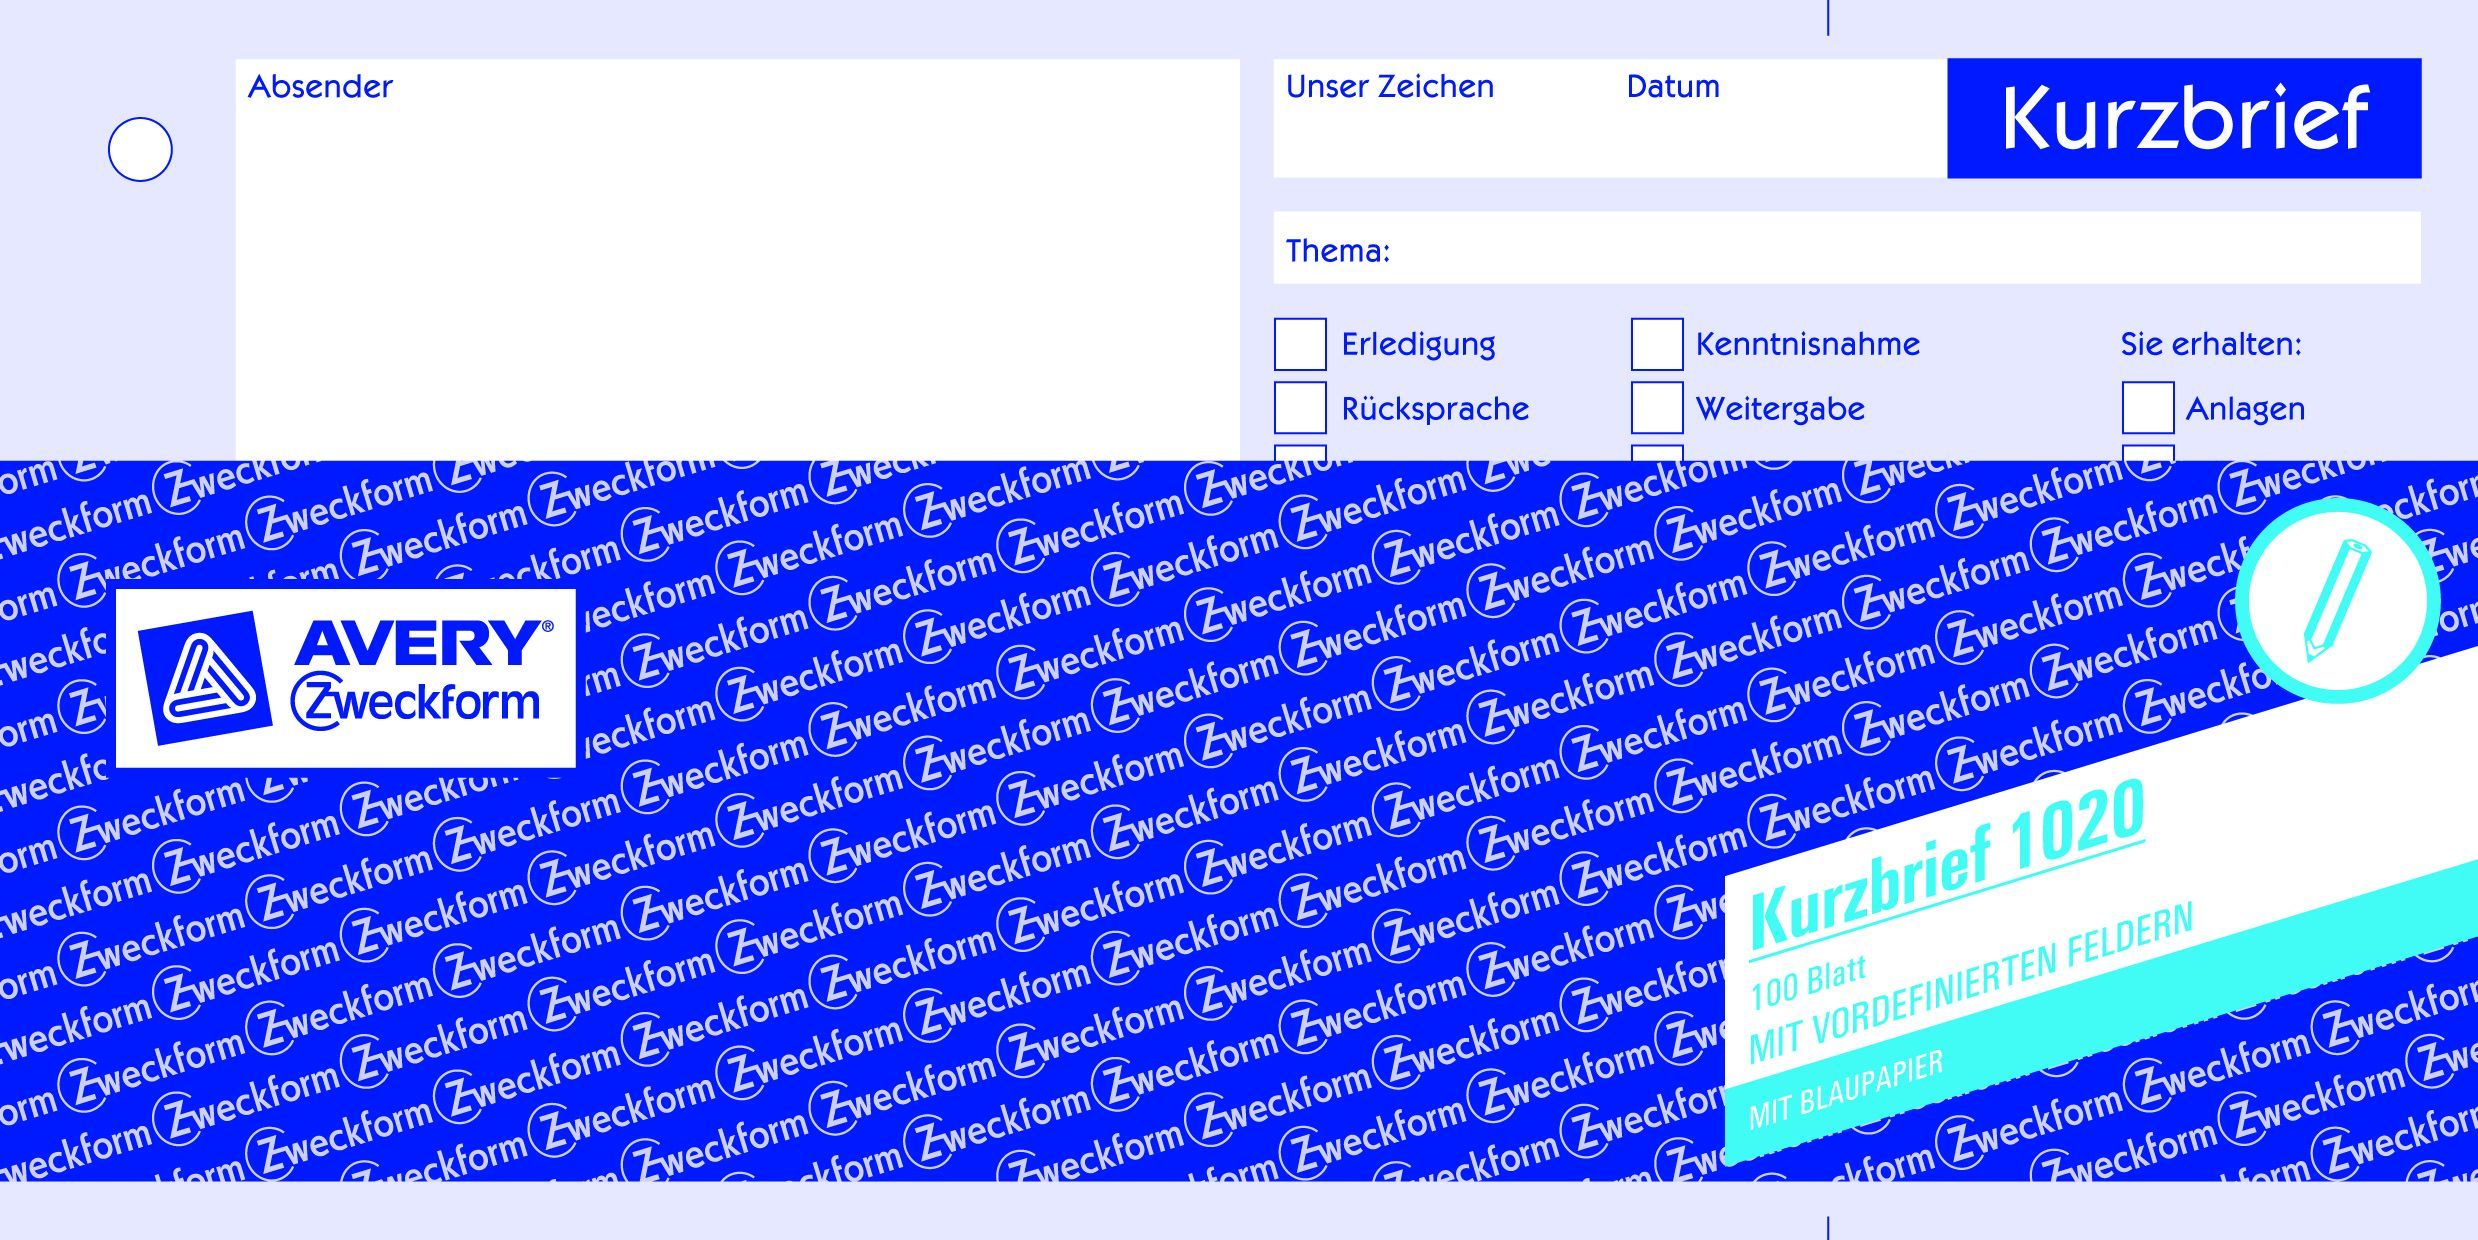Check the Weitergabe box
This screenshot has height=1240, width=2478.
(1657, 408)
